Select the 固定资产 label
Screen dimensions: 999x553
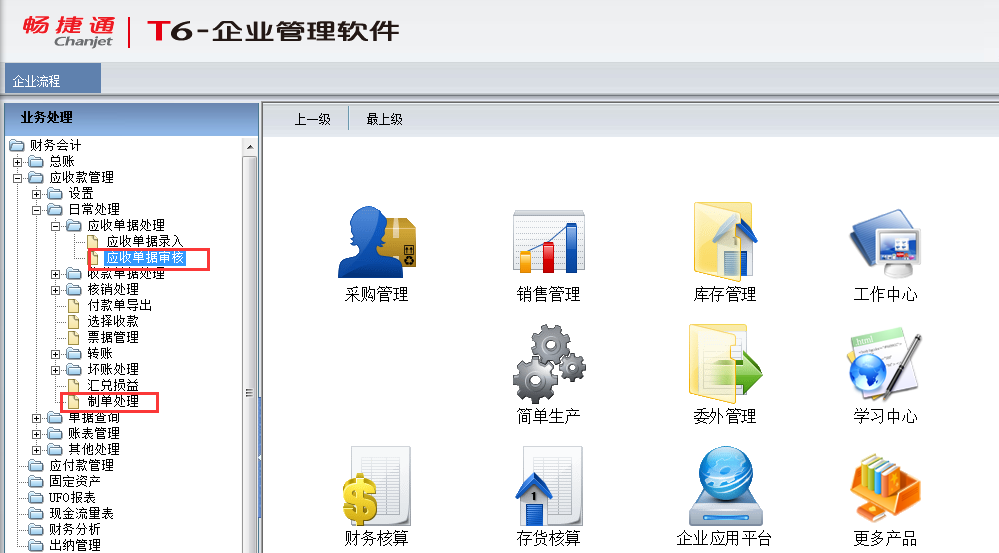(75, 481)
